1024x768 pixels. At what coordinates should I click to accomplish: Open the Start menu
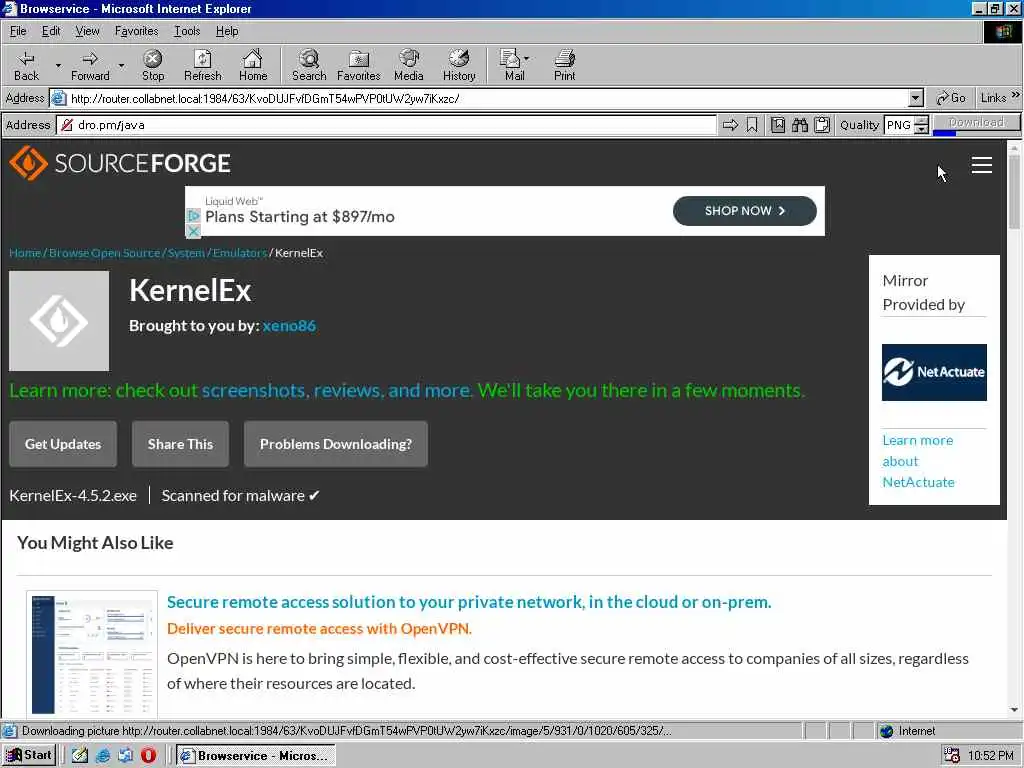coord(29,755)
